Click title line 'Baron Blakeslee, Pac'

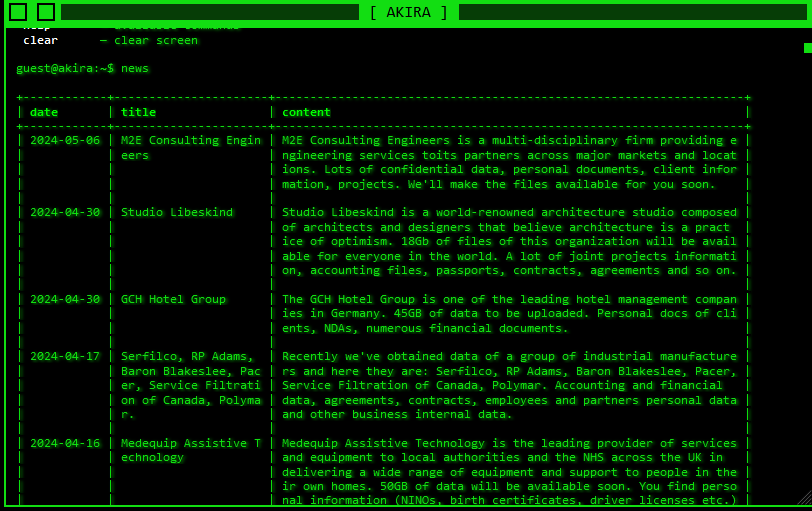click(x=191, y=371)
